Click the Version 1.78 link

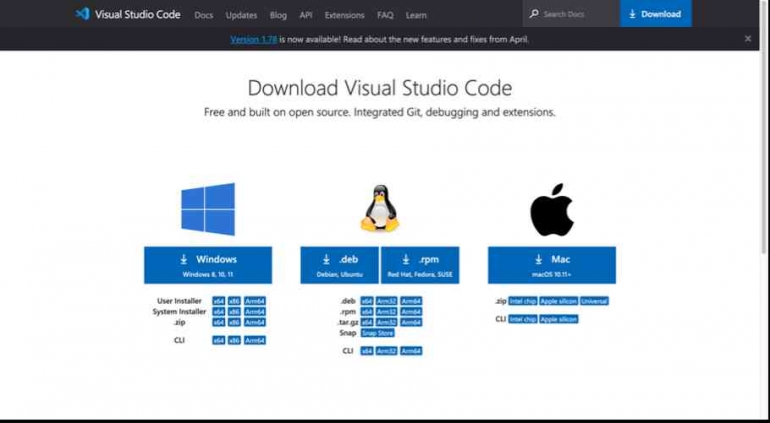pos(251,39)
